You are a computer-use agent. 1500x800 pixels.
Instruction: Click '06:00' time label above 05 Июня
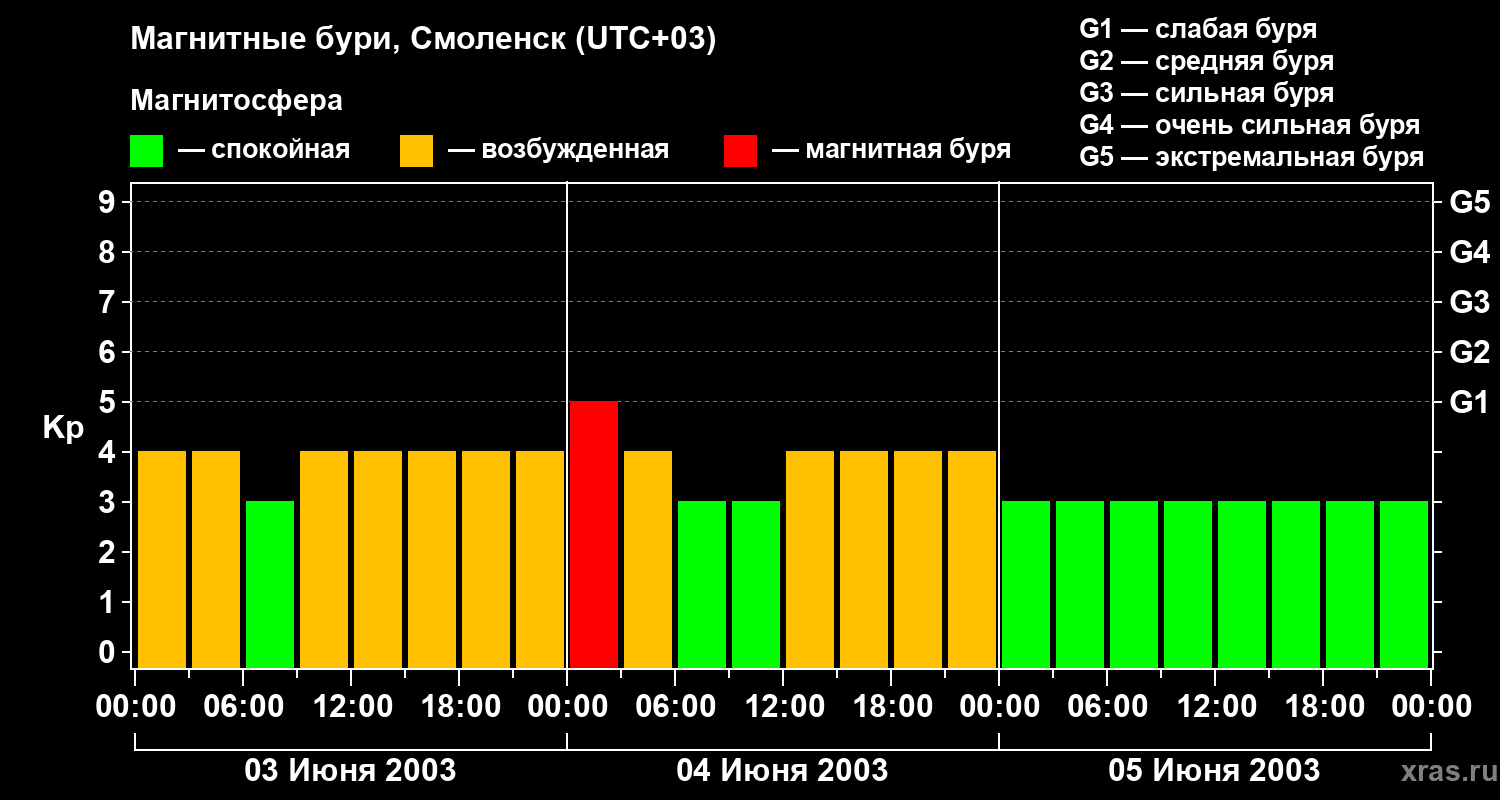(1107, 707)
